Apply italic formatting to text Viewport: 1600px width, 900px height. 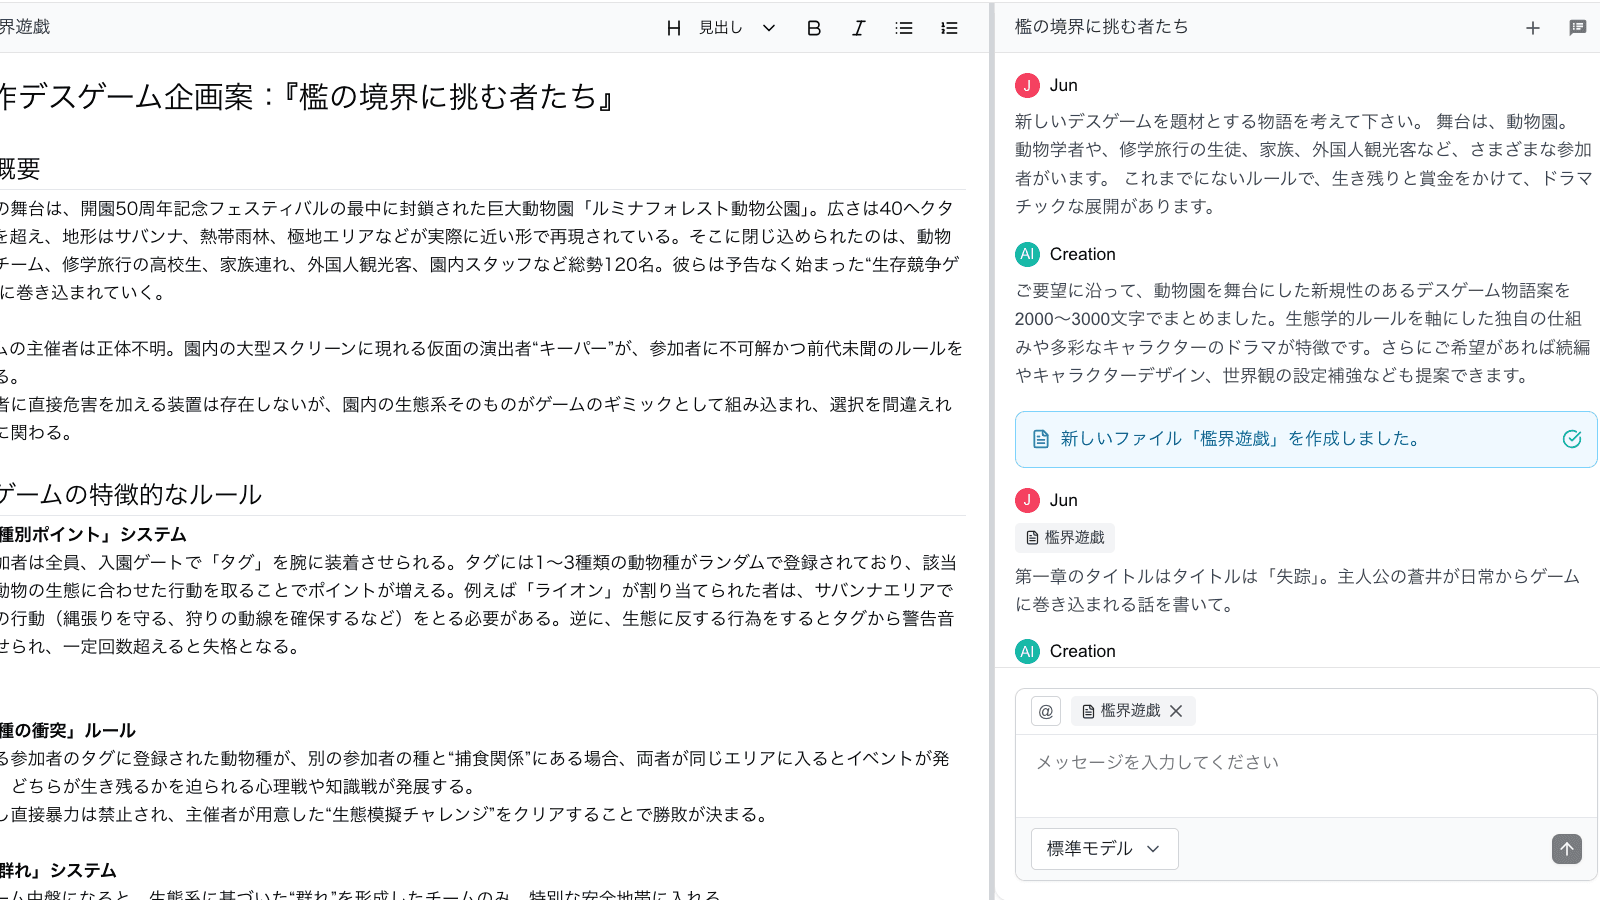click(x=858, y=28)
